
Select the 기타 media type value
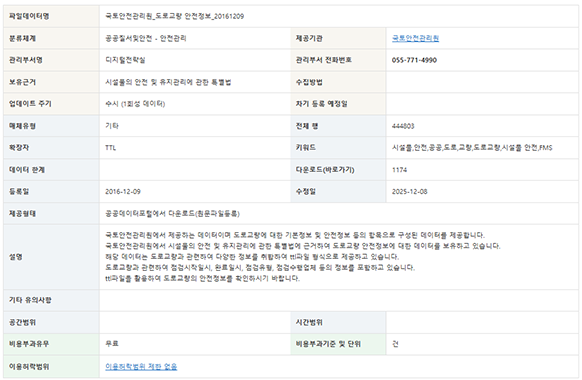(x=112, y=126)
